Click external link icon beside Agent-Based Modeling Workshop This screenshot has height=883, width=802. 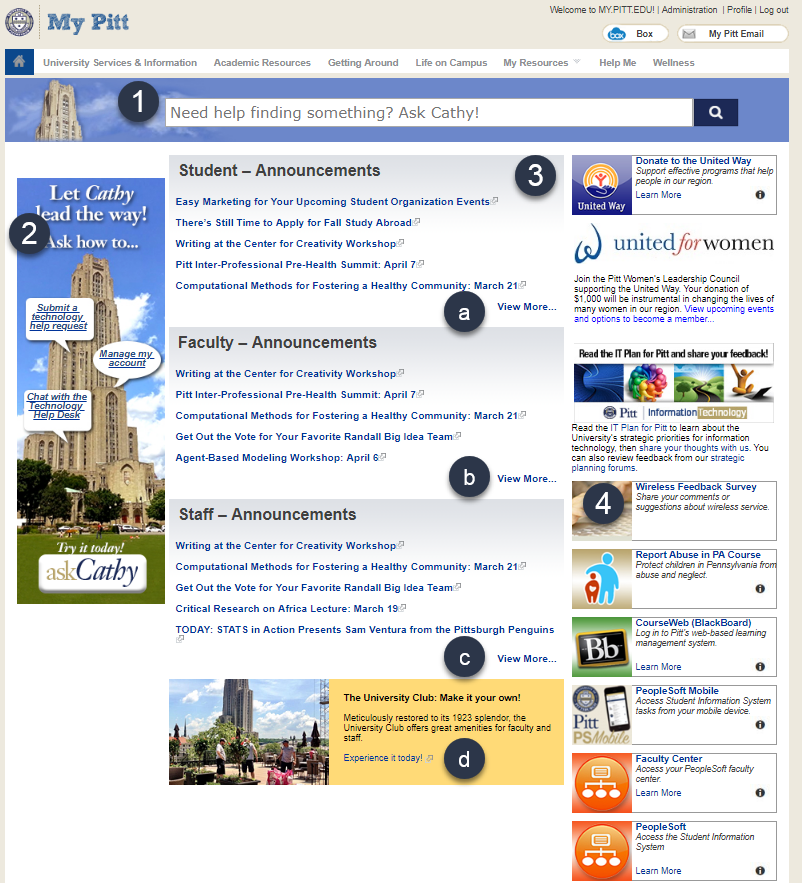click(x=383, y=457)
